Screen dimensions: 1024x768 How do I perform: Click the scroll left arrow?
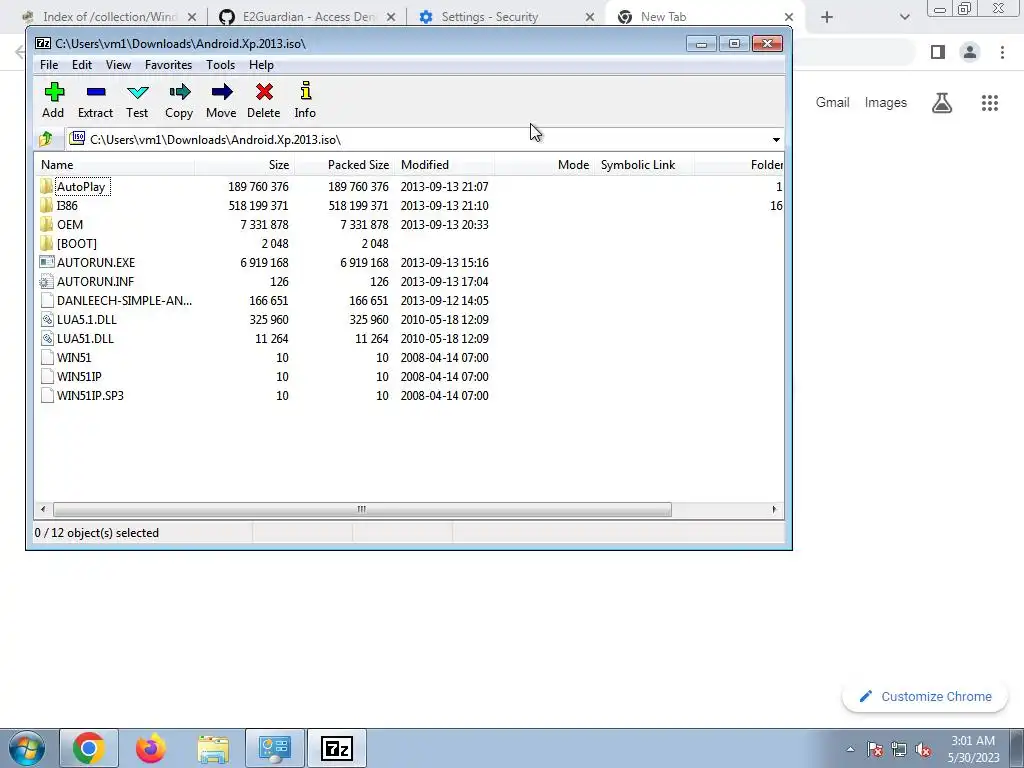coord(43,509)
